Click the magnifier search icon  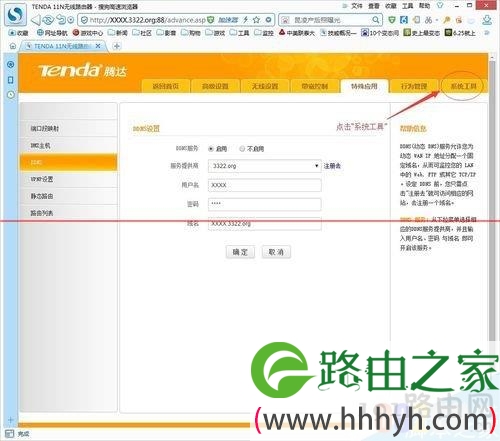[376, 20]
